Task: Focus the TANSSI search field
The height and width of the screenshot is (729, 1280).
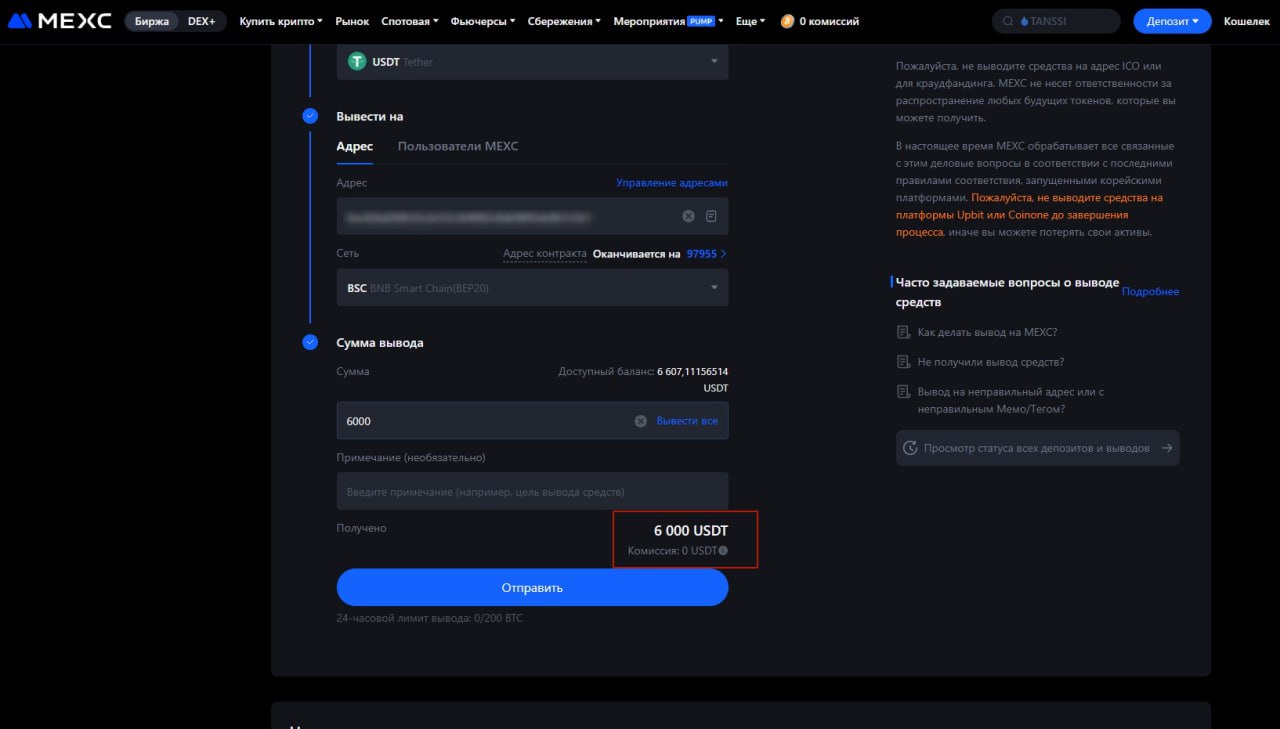Action: pos(1056,21)
